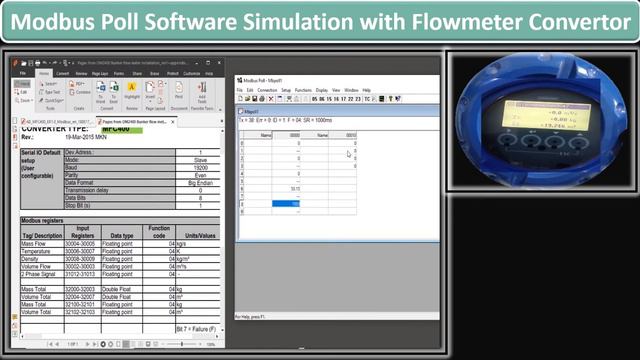Click function code 05 in Modbus Poll toolbar
The height and width of the screenshot is (360, 640).
point(315,99)
